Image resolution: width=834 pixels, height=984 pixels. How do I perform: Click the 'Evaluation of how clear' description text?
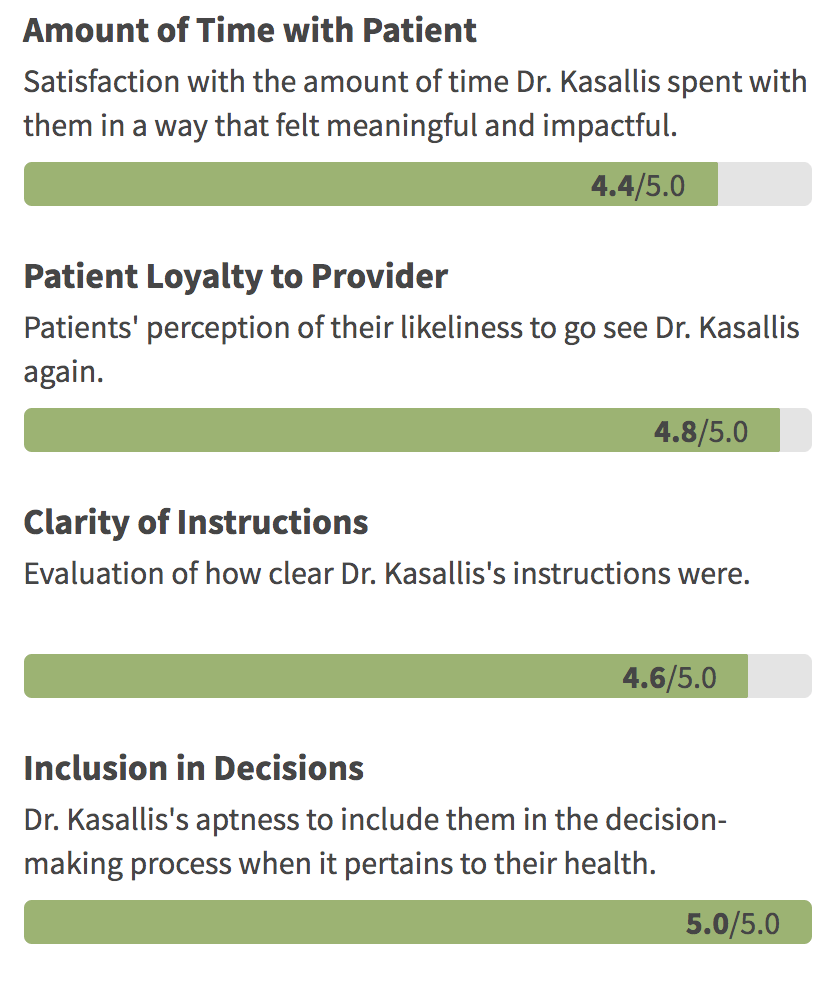(x=386, y=574)
